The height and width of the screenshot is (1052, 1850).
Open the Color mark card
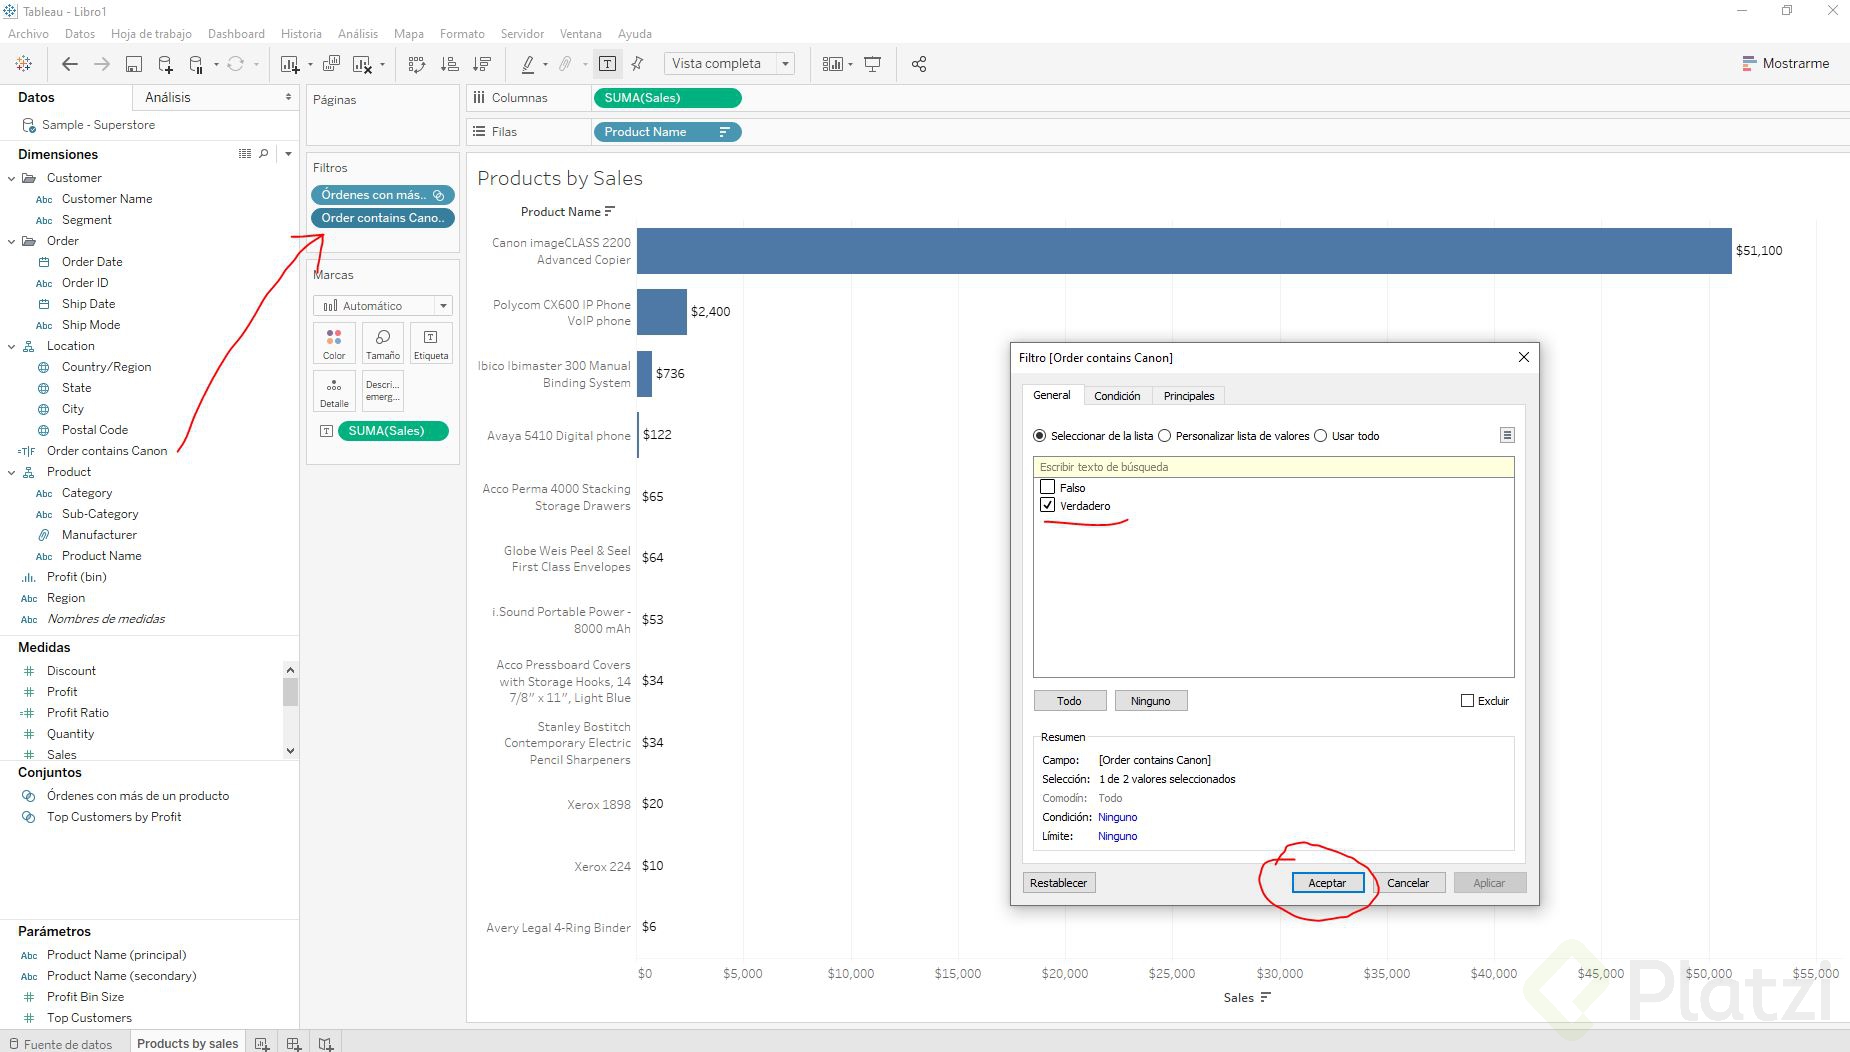tap(334, 343)
